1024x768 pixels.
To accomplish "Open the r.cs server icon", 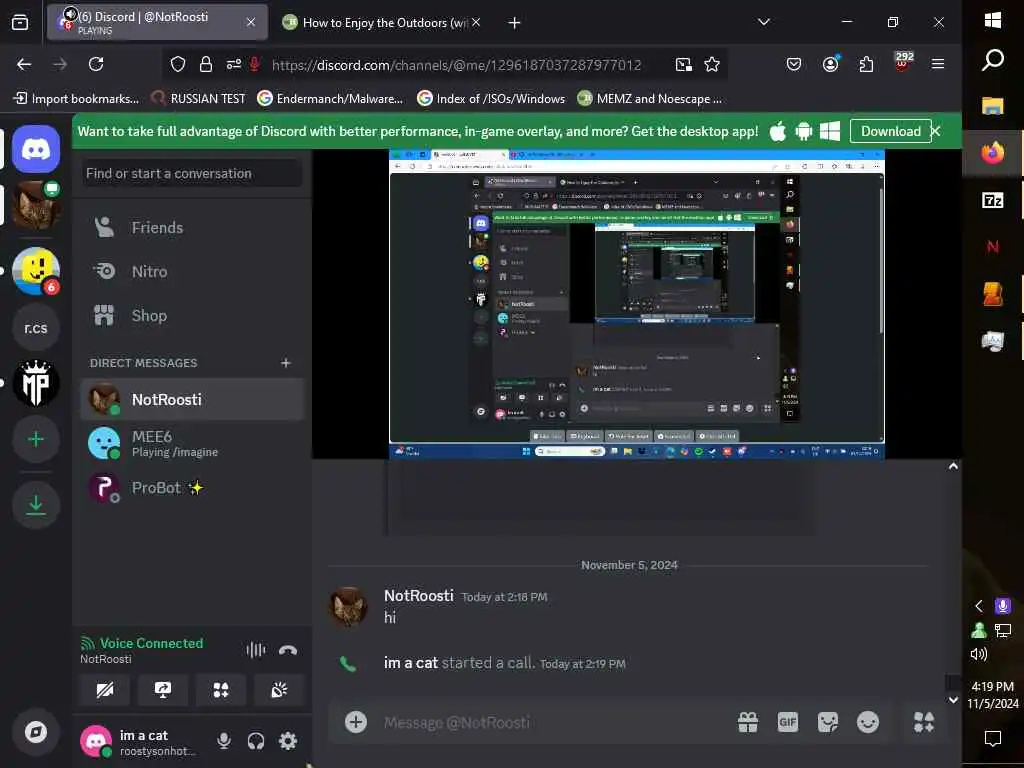I will pos(36,327).
